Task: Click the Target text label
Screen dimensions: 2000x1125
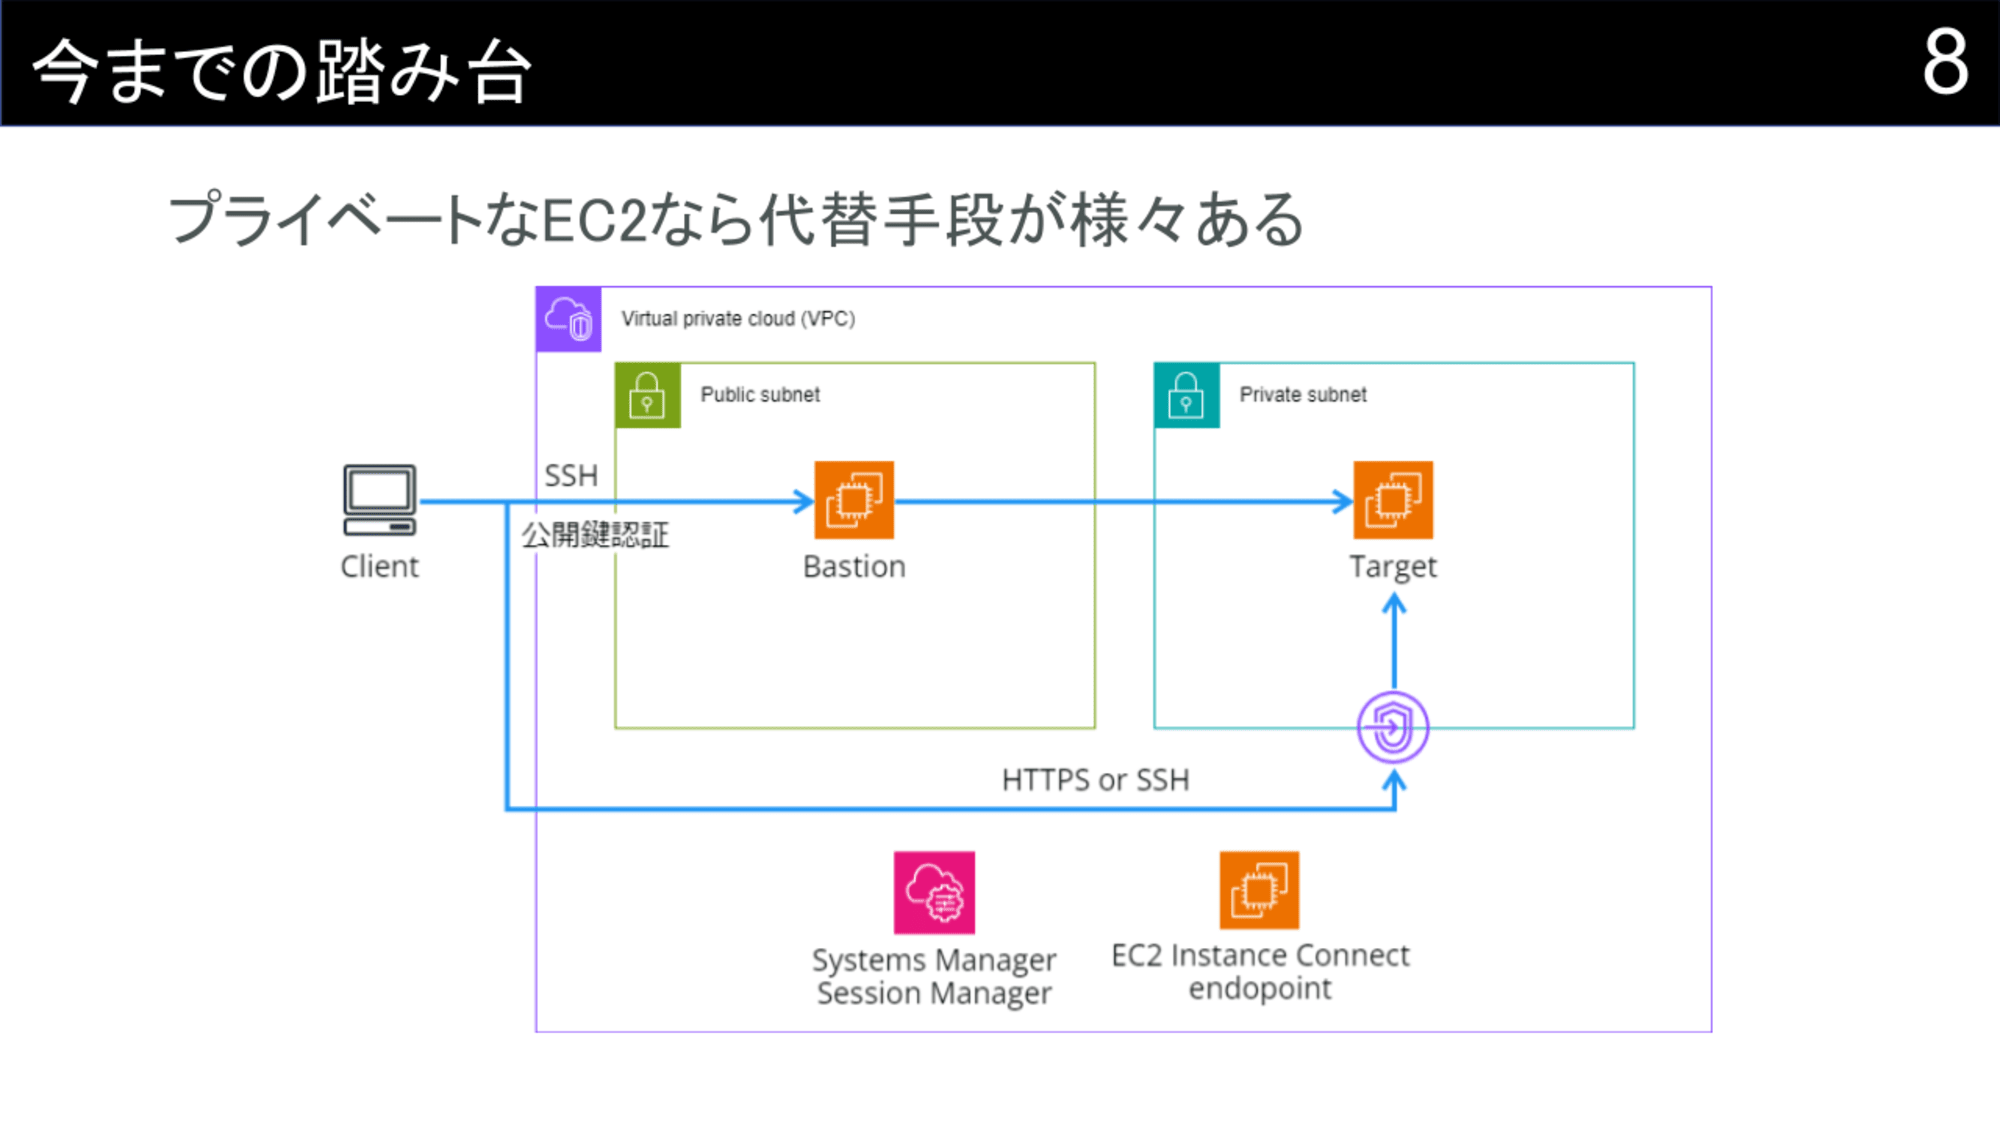Action: [1393, 567]
